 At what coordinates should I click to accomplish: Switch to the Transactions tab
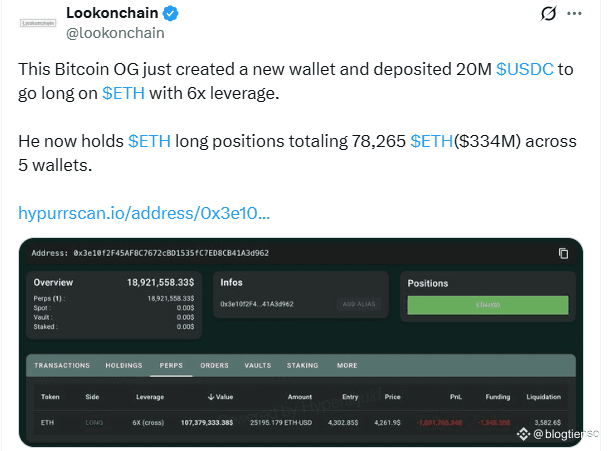[62, 365]
